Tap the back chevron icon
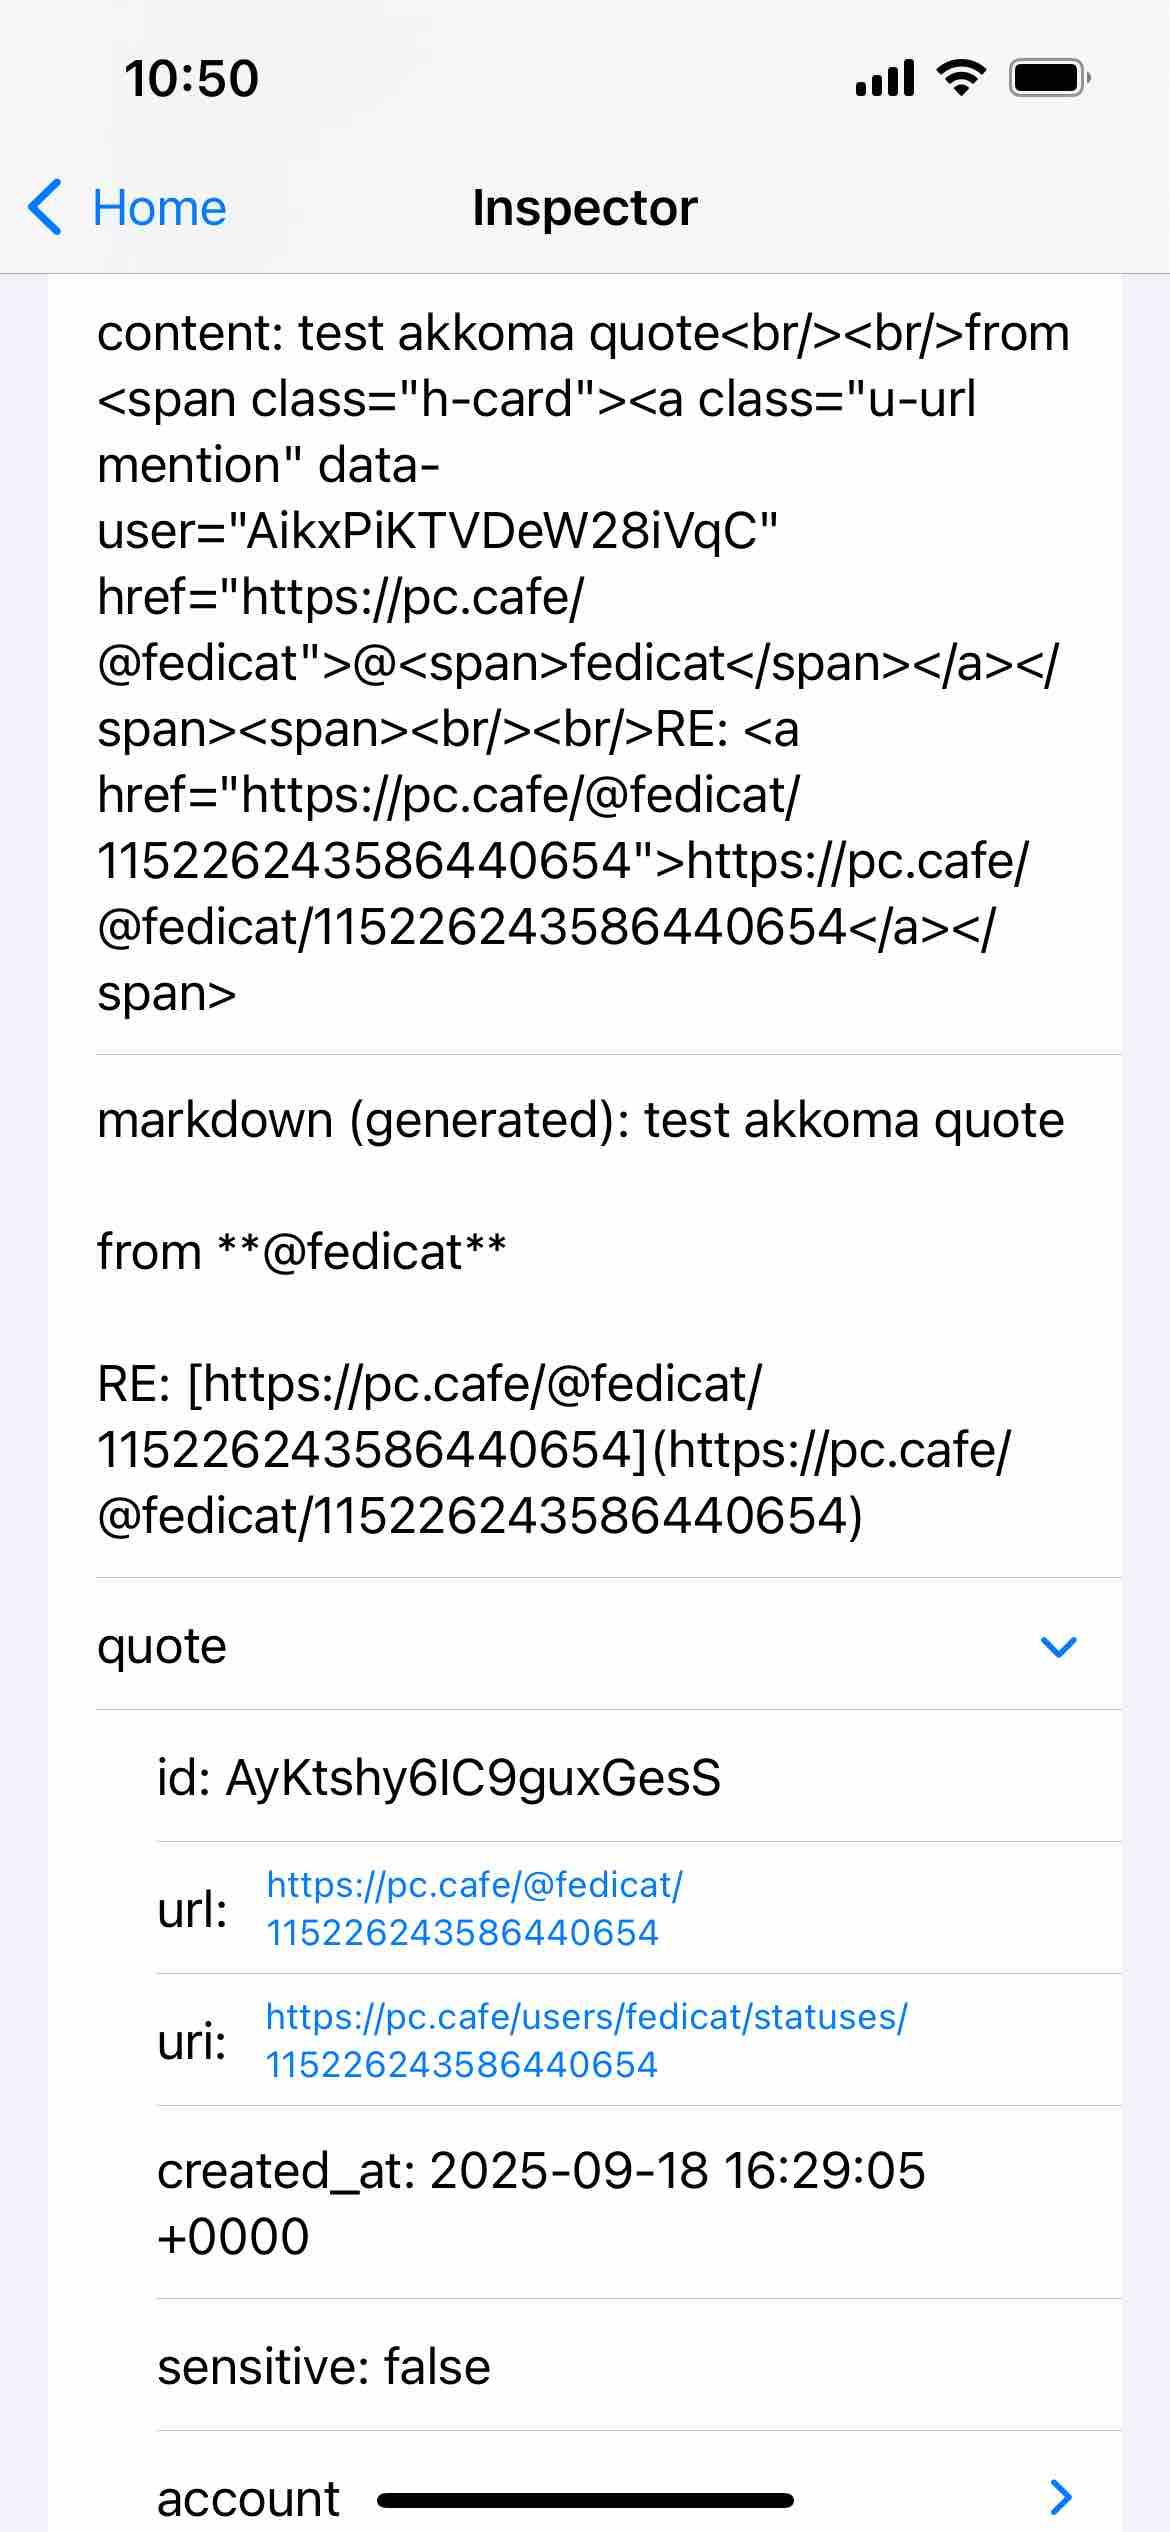The width and height of the screenshot is (1170, 2532). pos(45,208)
